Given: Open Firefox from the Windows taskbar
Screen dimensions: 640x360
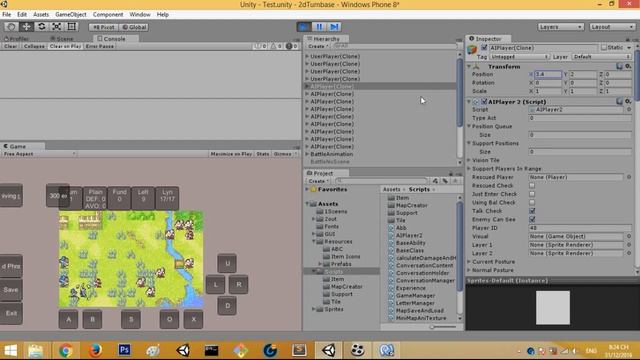Looking at the screenshot, I should point(95,350).
